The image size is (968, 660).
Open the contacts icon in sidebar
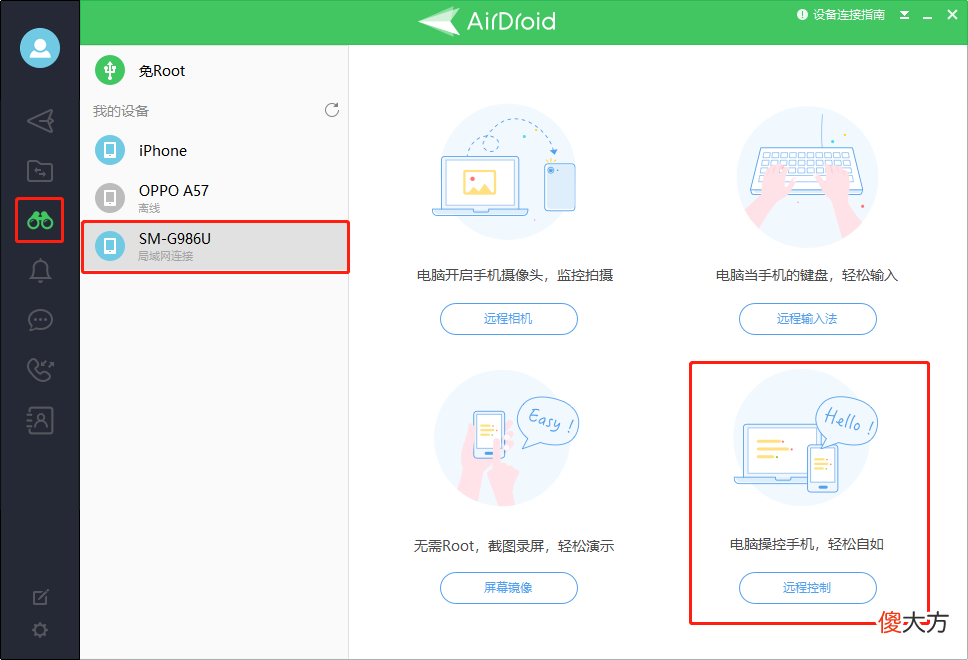pos(40,420)
